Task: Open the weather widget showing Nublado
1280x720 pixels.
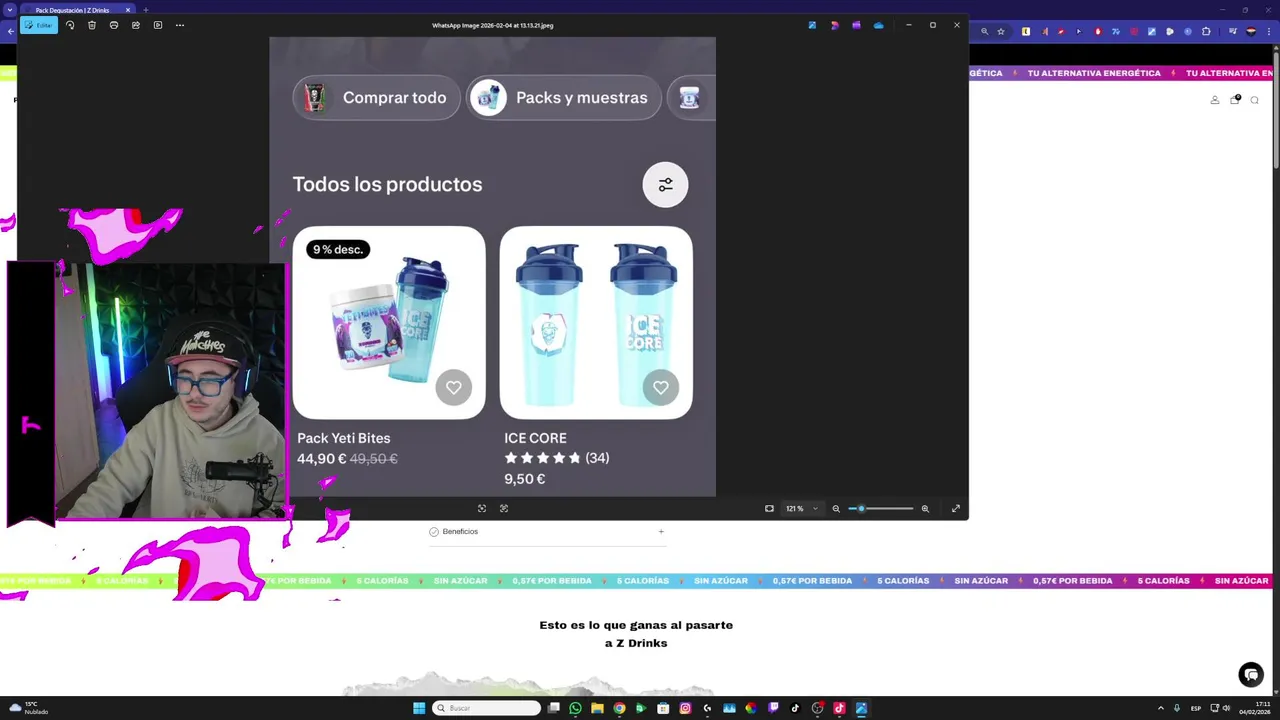Action: (x=27, y=708)
